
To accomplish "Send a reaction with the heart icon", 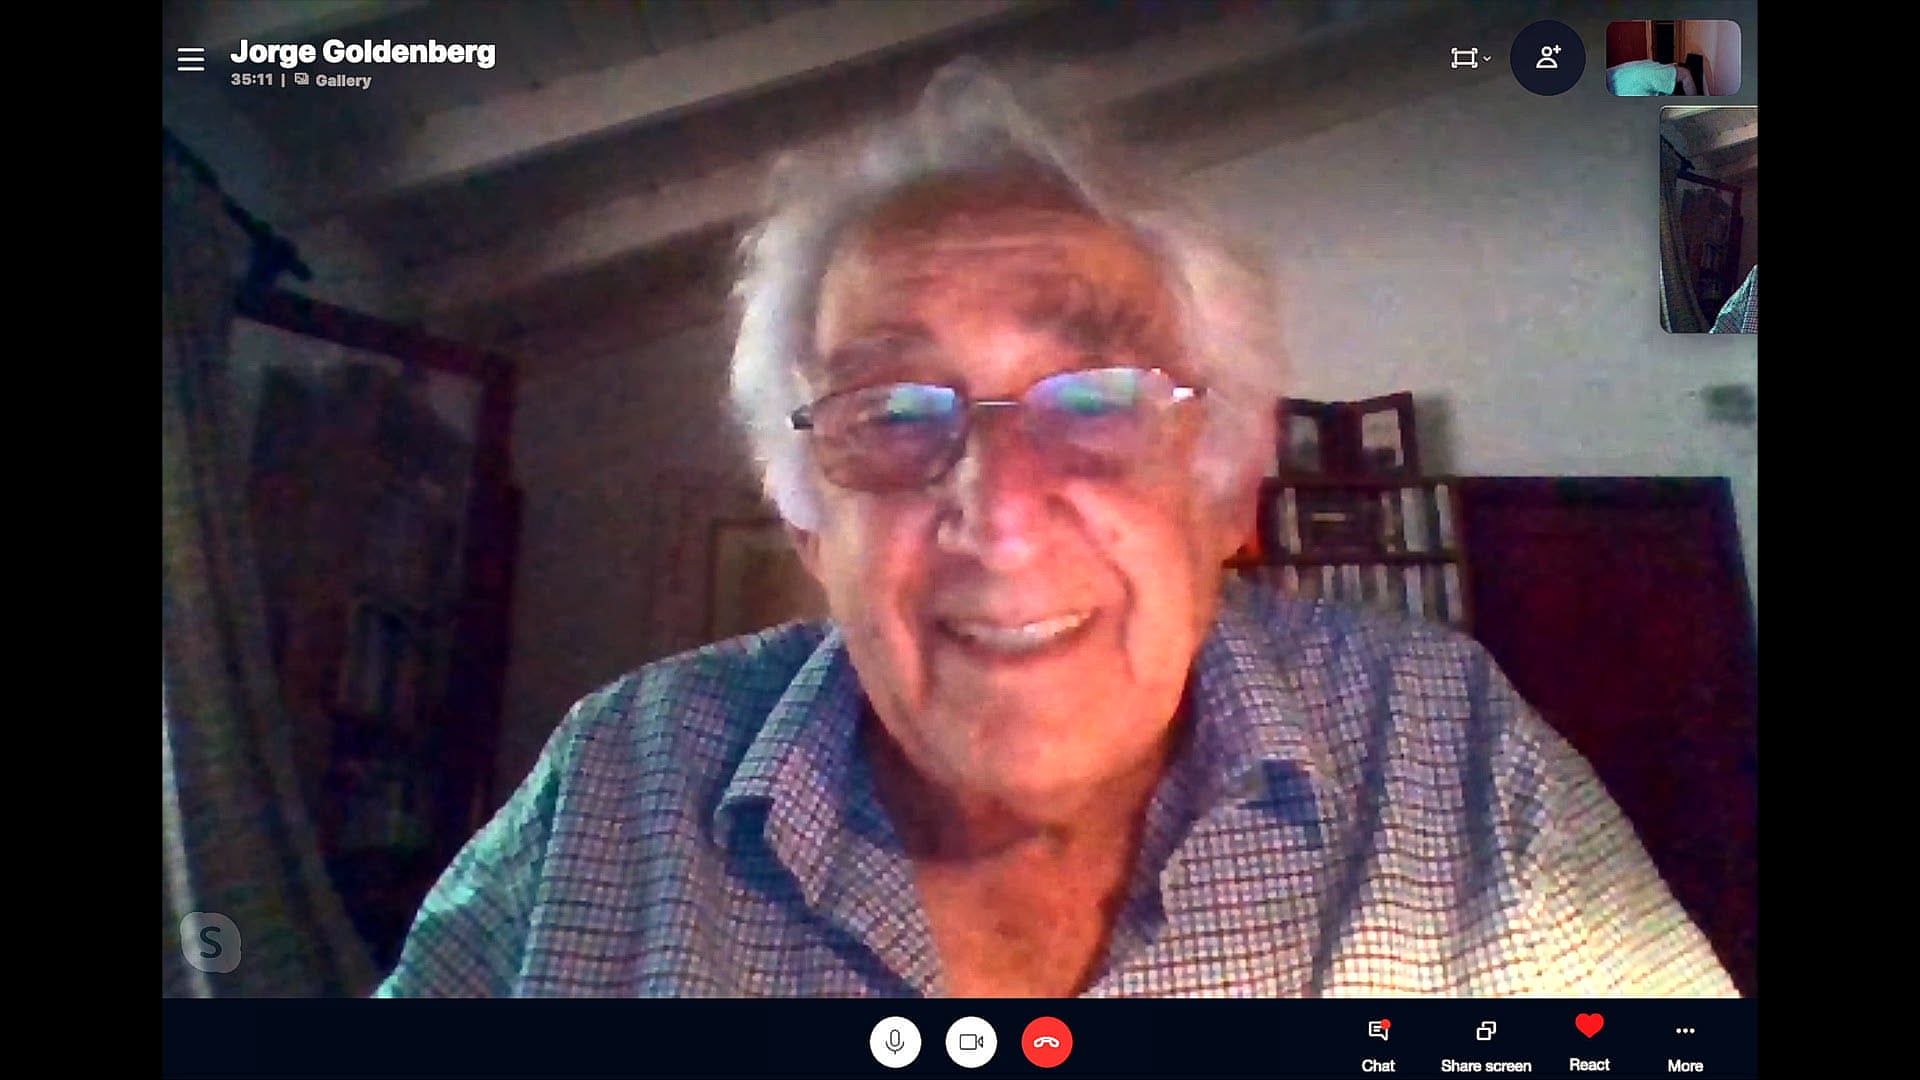I will 1589,1027.
